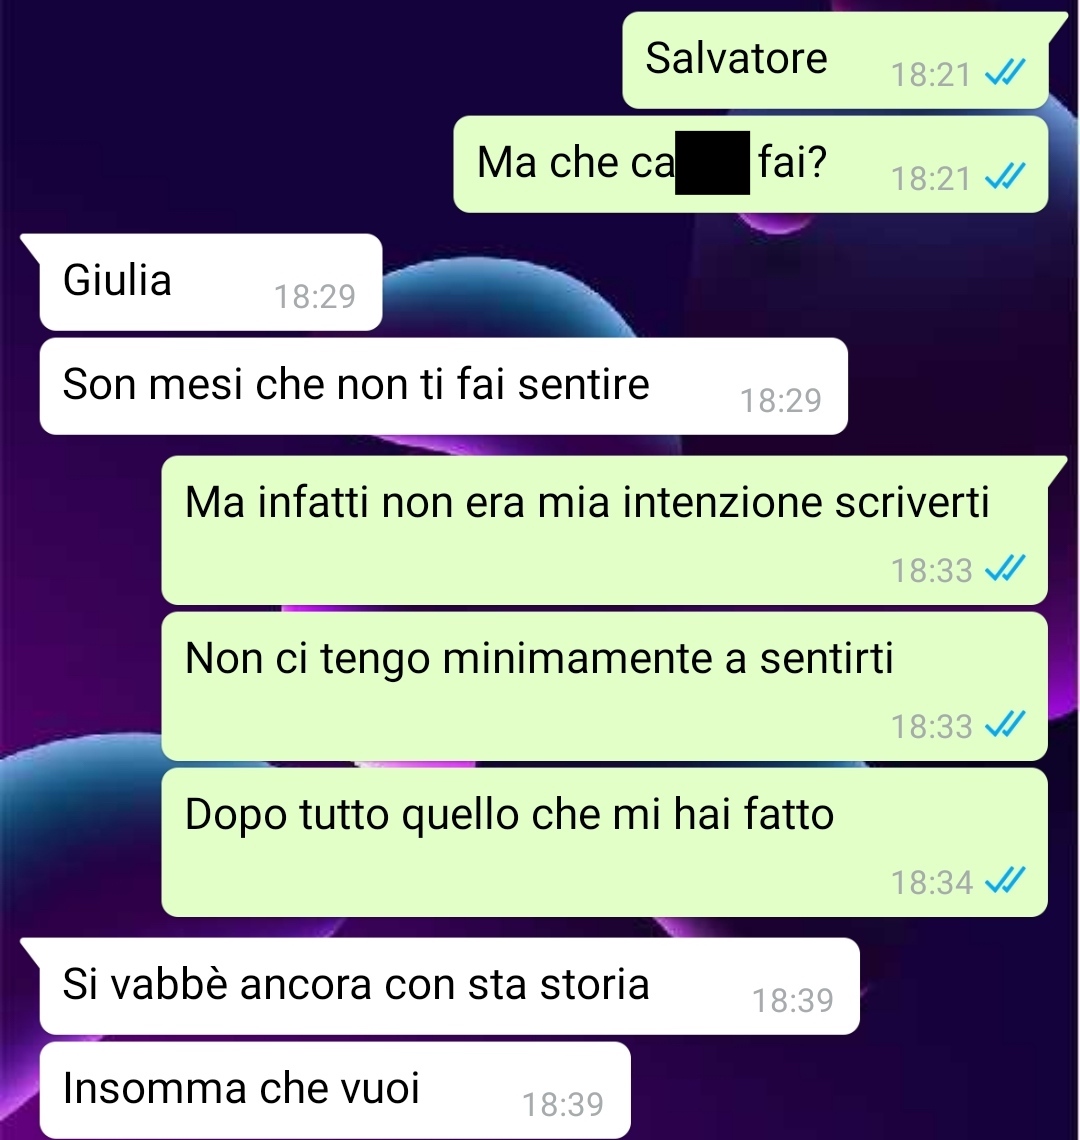Click the blue ticks on the "Ma infatti non era" message
The height and width of the screenshot is (1140, 1080).
coord(1004,568)
